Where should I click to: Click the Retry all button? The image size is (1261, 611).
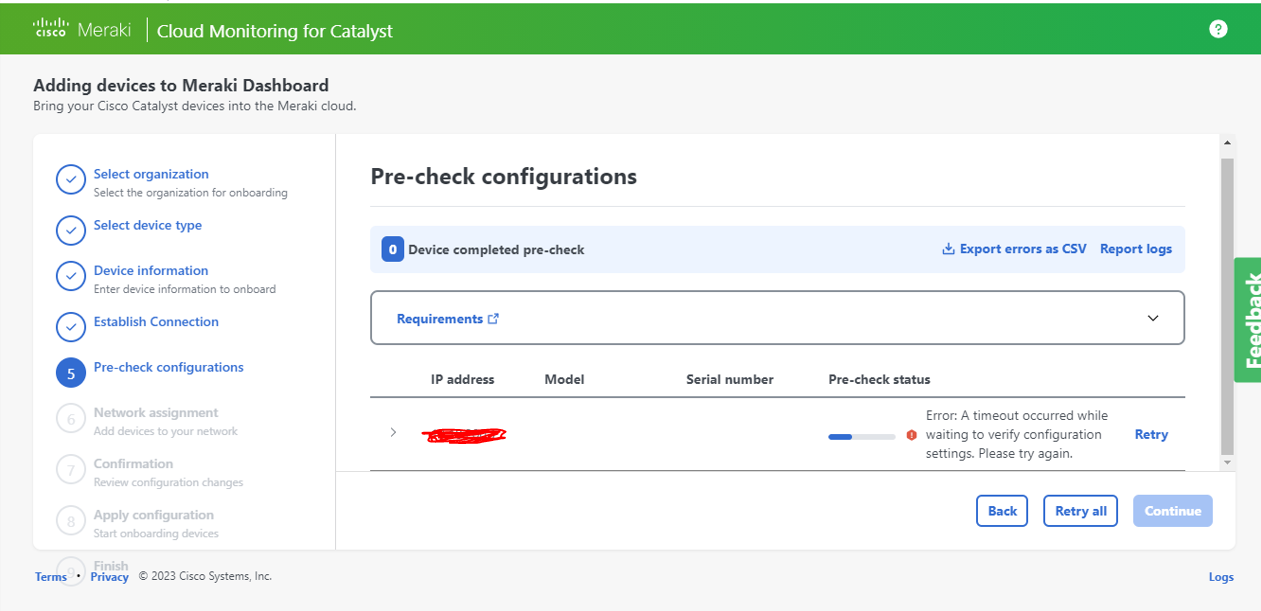pos(1080,510)
